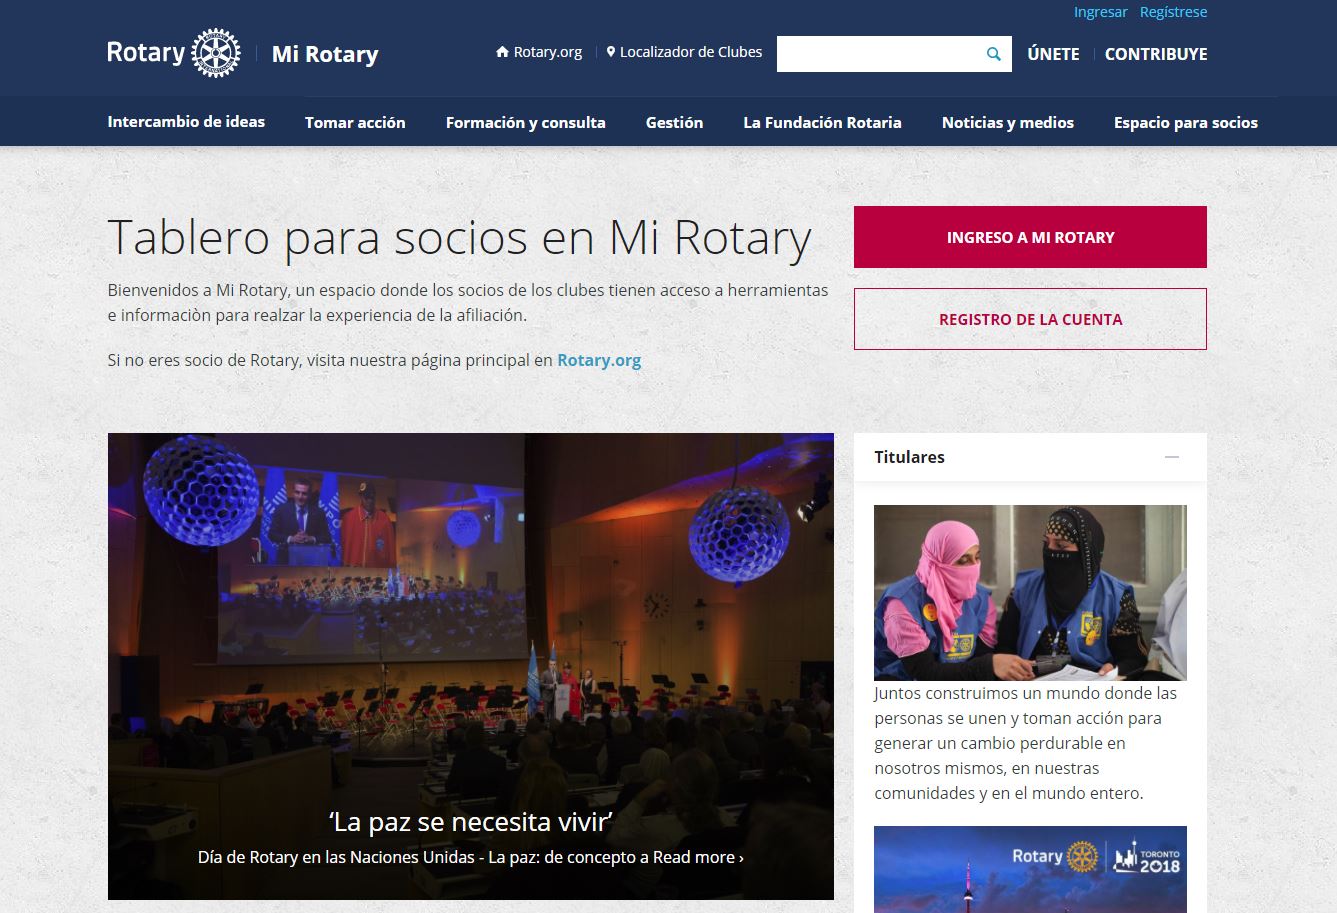Open the Tomar acción menu
The height and width of the screenshot is (913, 1337).
355,123
